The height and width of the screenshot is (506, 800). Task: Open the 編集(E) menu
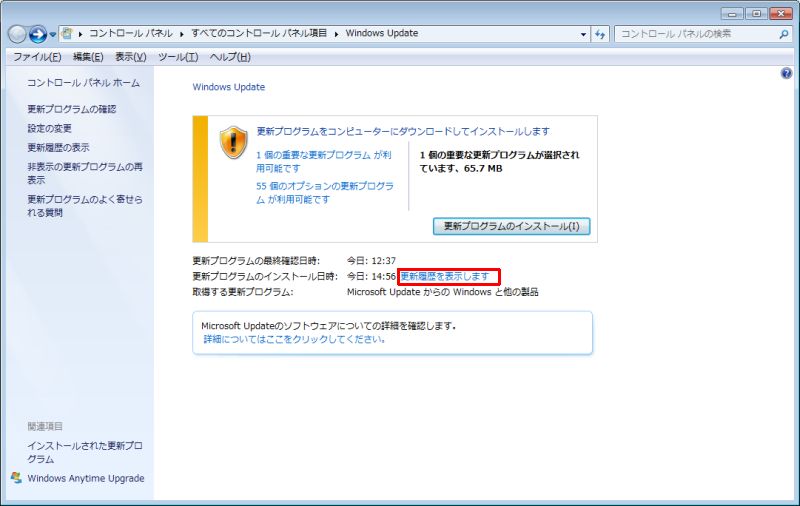click(x=88, y=57)
